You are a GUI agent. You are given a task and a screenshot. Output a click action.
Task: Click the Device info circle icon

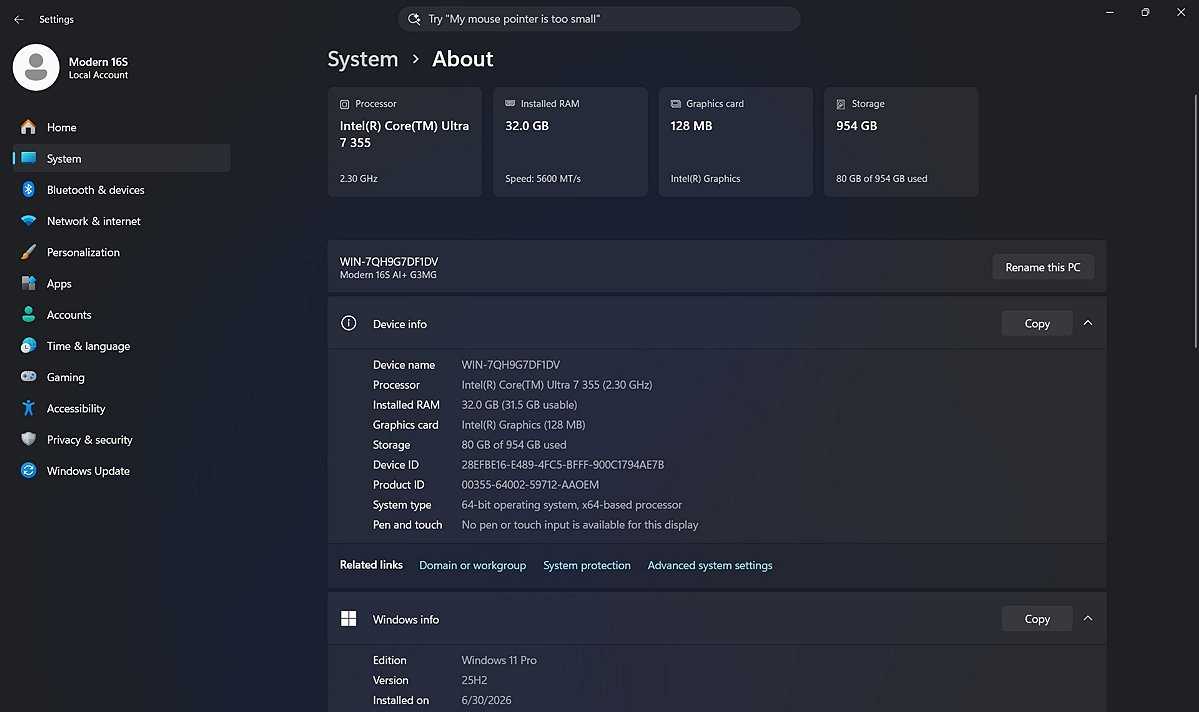pos(349,323)
